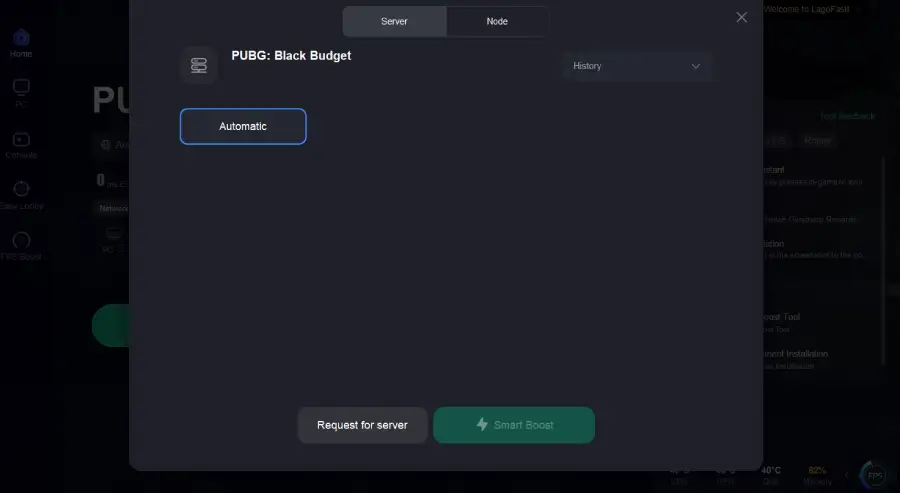Screen dimensions: 900x493
Task: Click the lightning bolt on Smart Boost
Action: 482,425
